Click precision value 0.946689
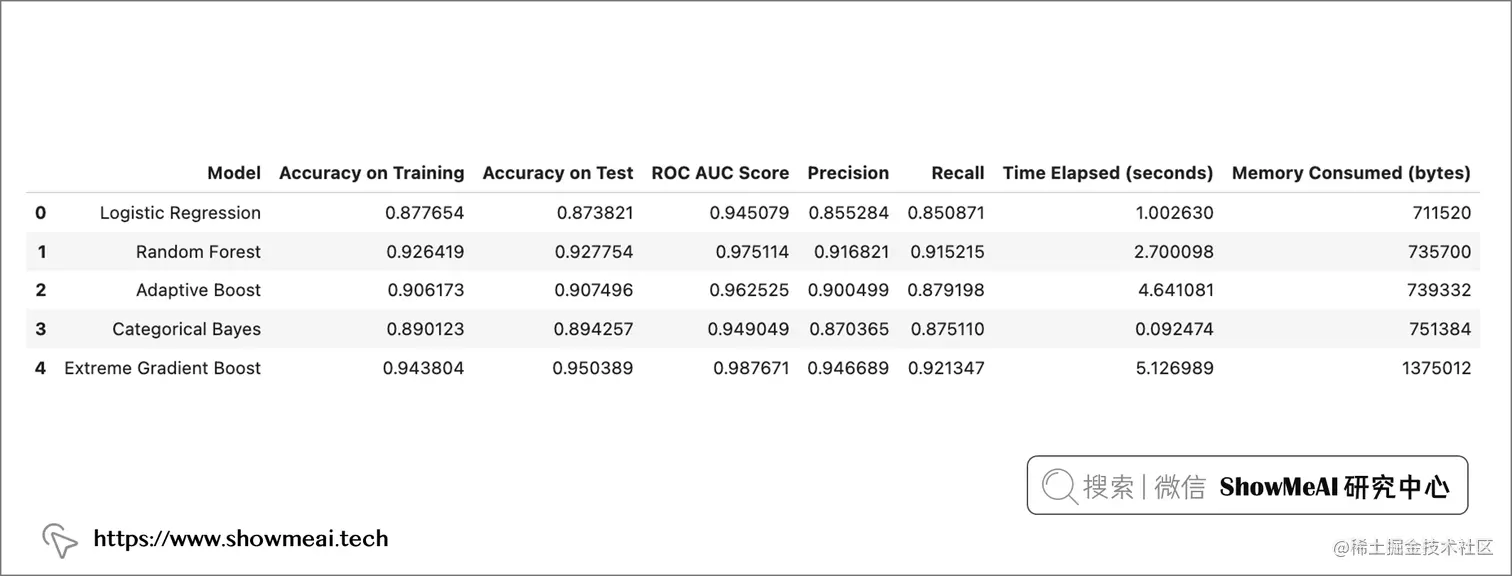The width and height of the screenshot is (1512, 576). pyautogui.click(x=848, y=368)
